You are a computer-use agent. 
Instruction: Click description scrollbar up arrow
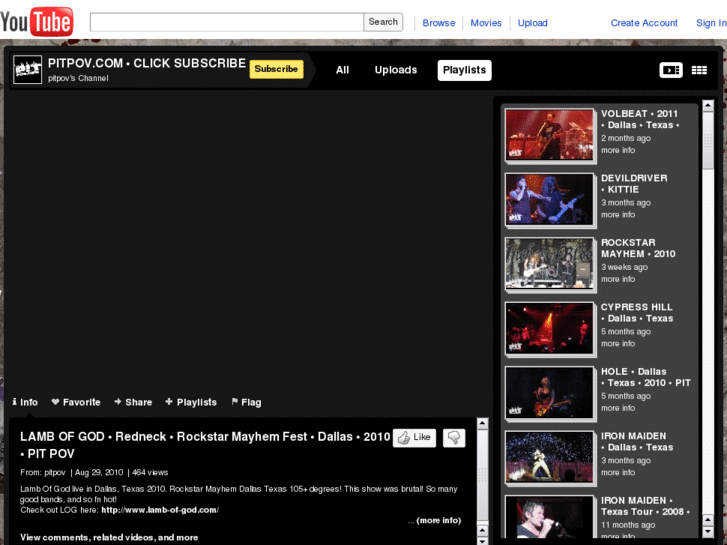pos(483,423)
